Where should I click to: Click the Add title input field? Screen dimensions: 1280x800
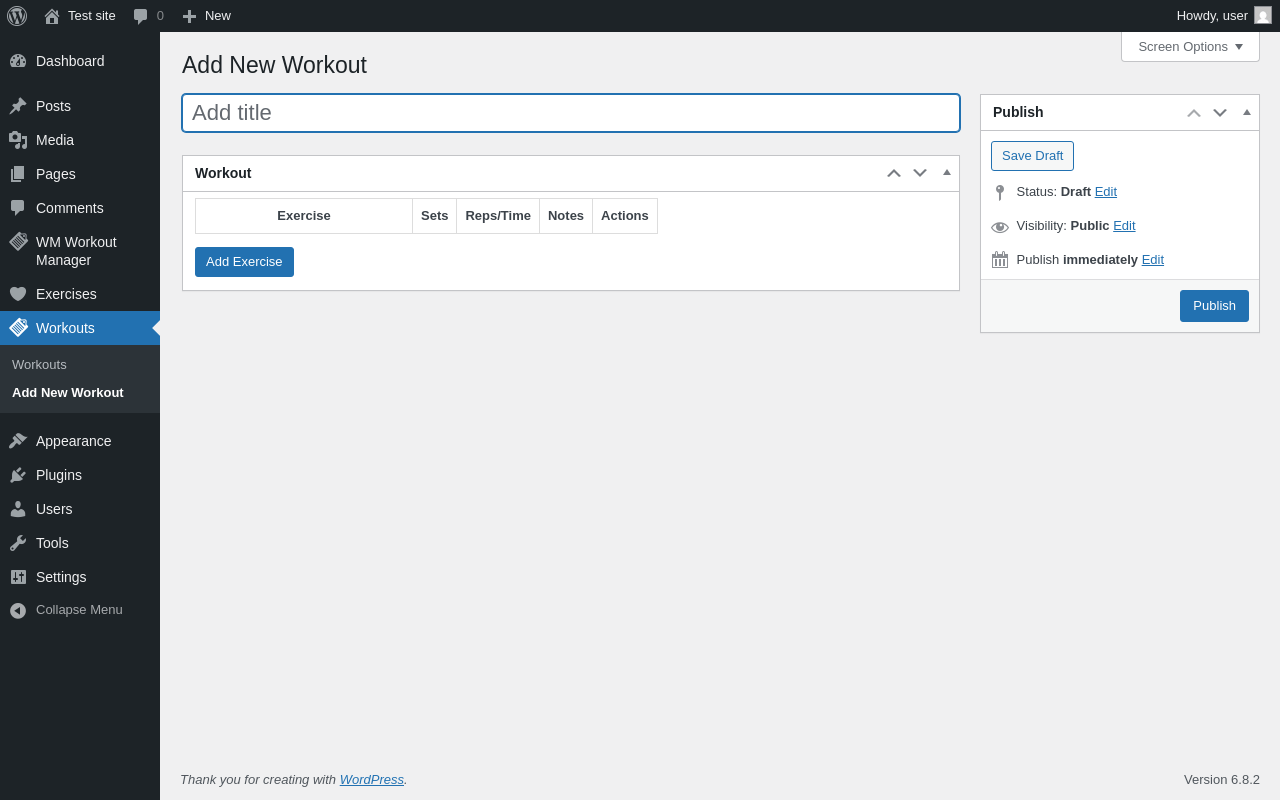[571, 113]
